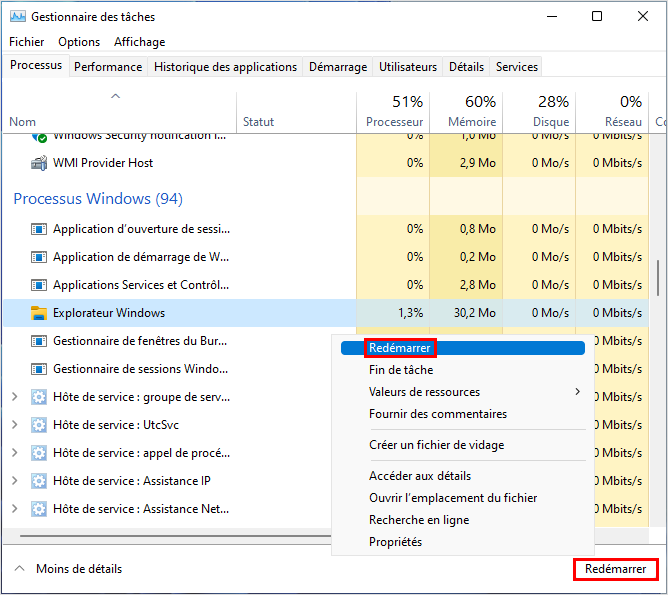
Task: Switch to Historique des applications tab
Action: pos(225,67)
